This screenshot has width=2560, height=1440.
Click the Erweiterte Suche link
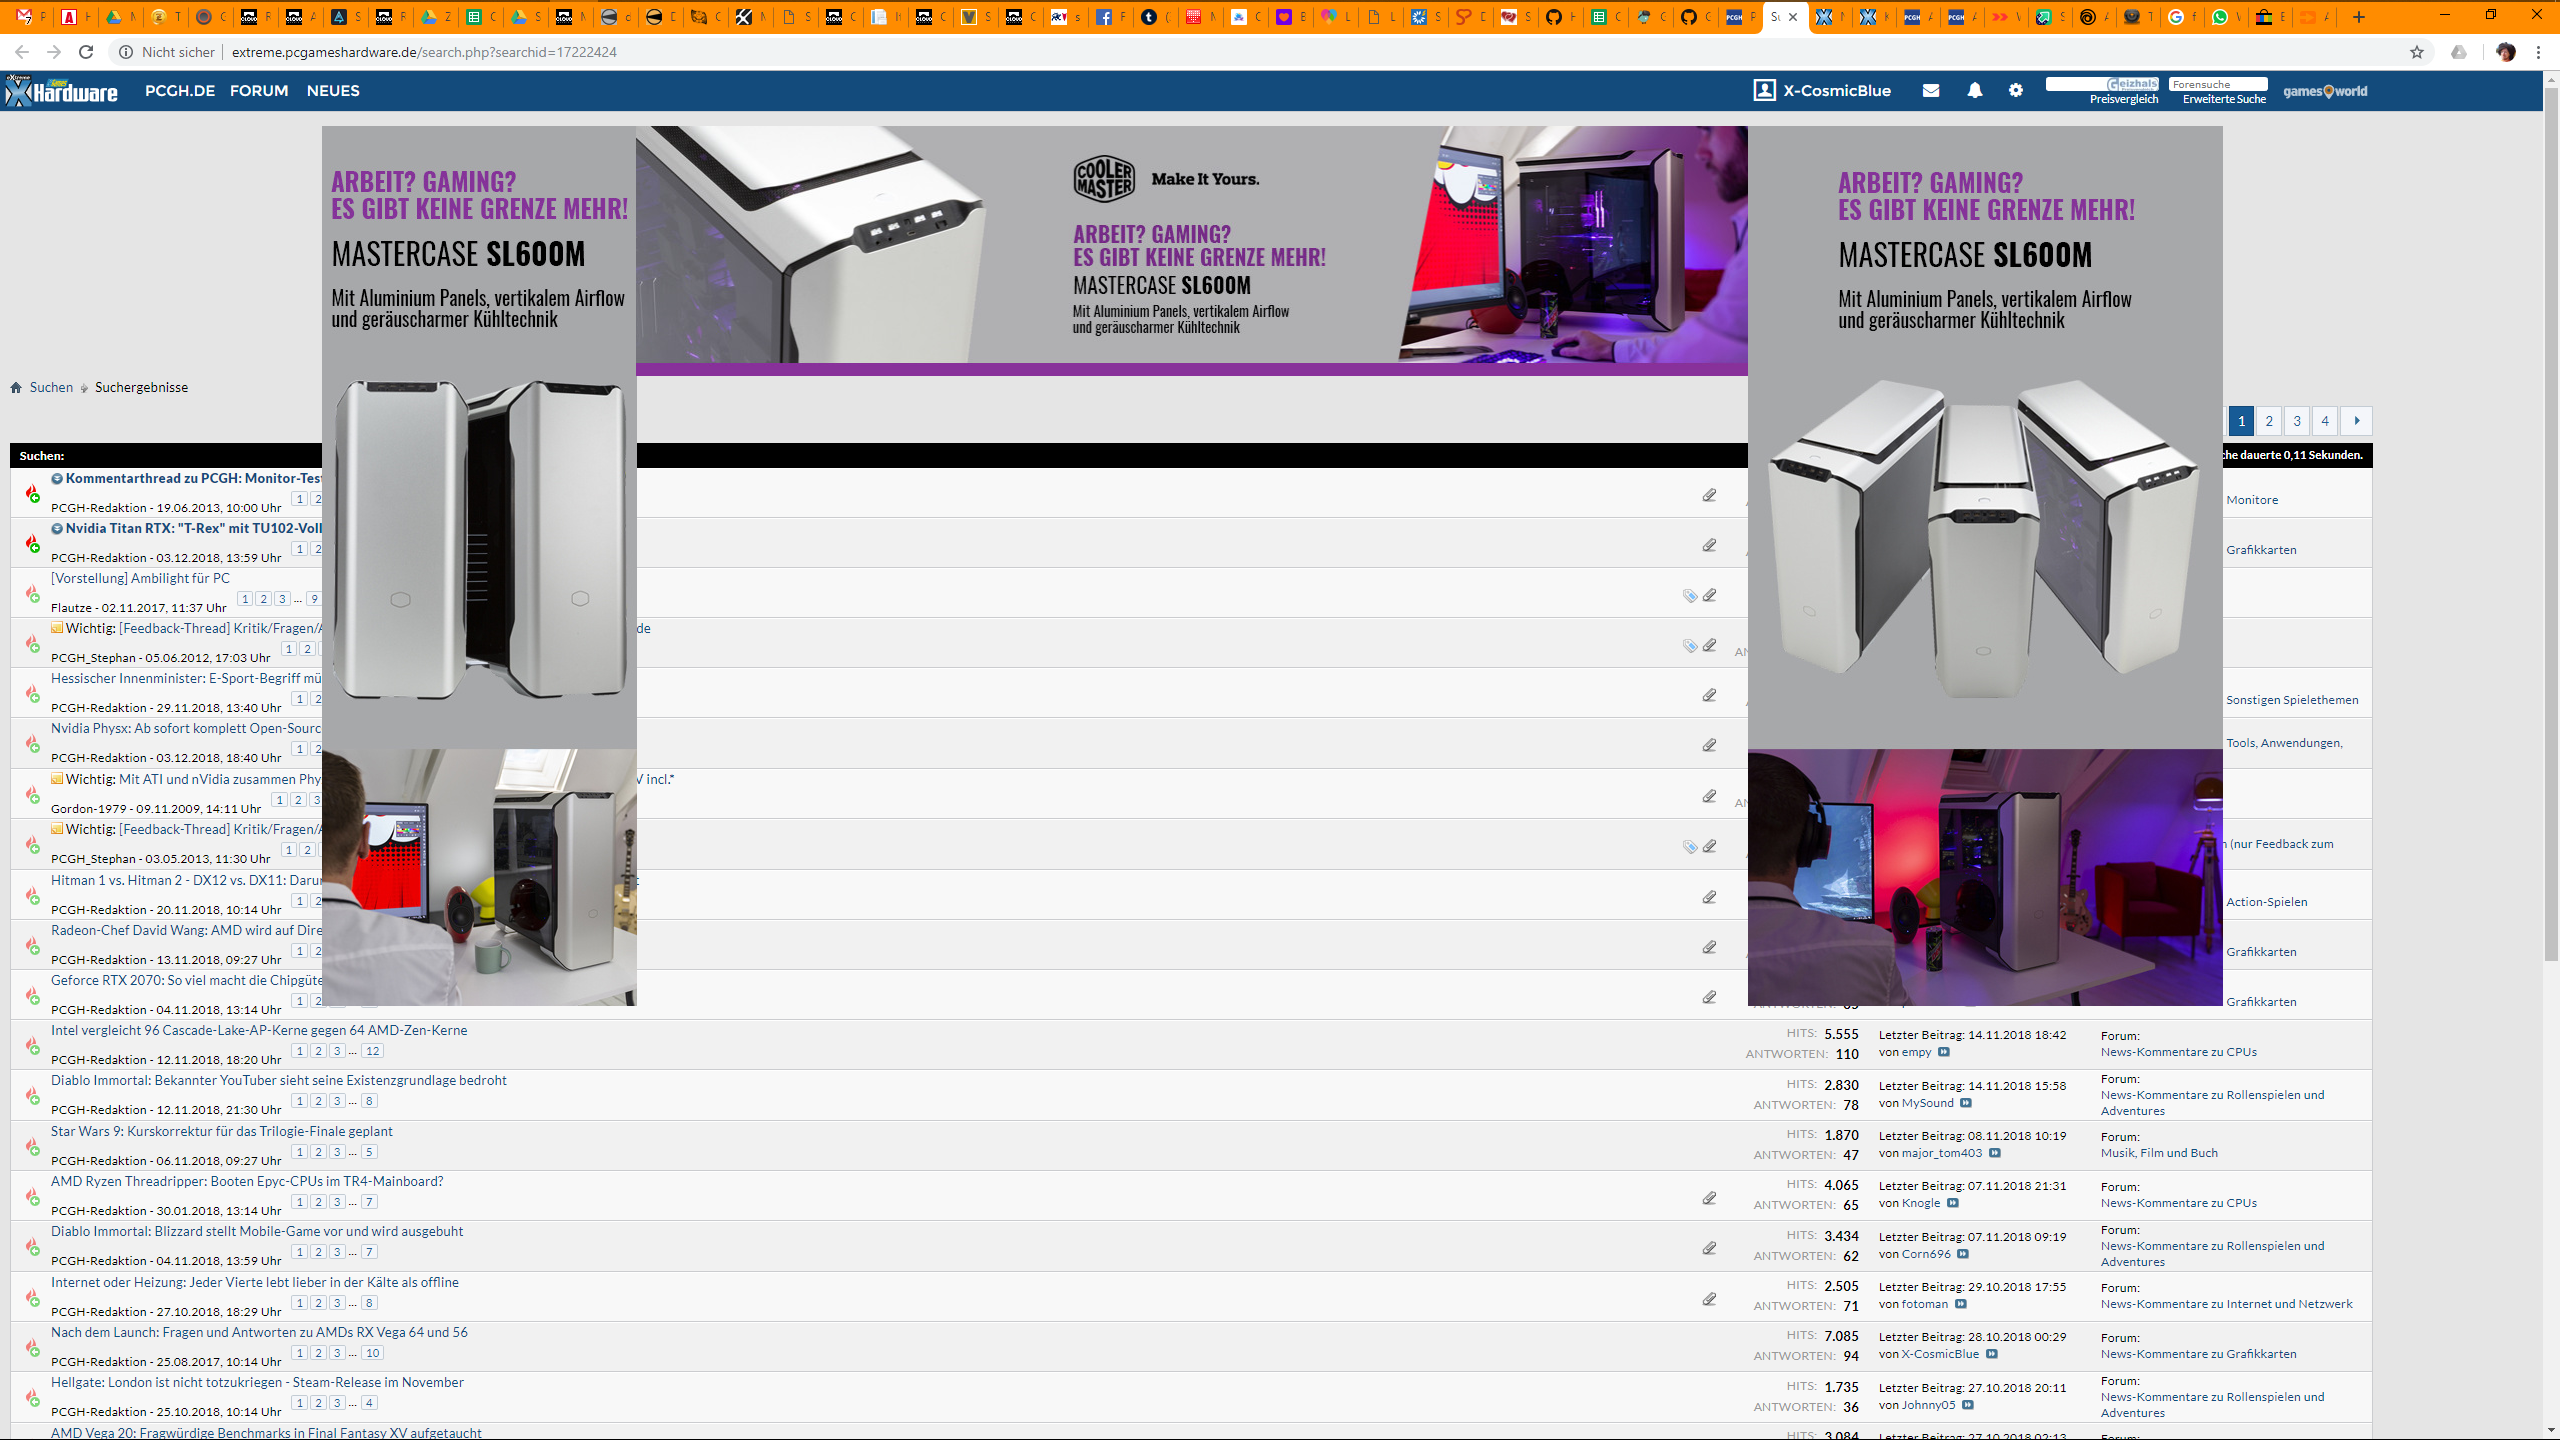click(2224, 99)
